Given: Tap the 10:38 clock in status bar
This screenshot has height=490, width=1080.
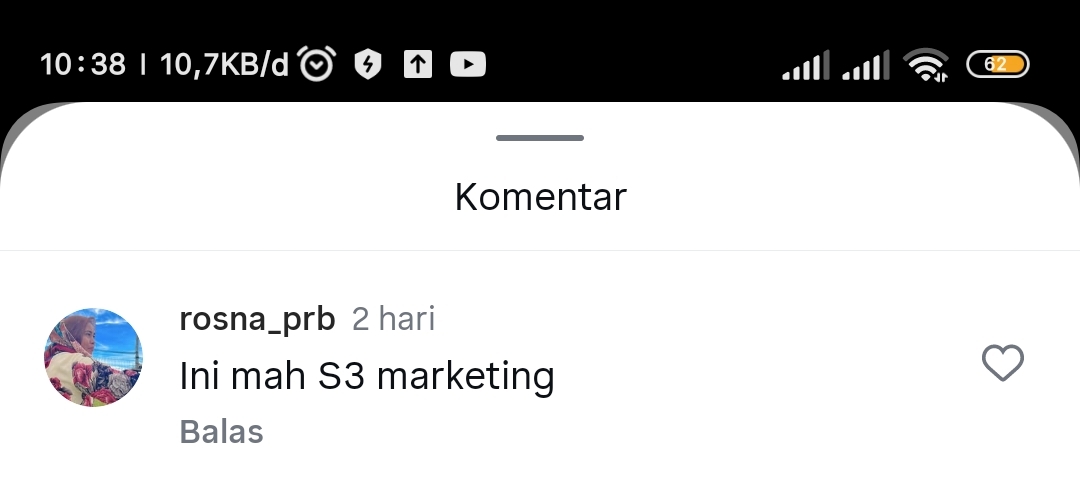Looking at the screenshot, I should click(83, 65).
